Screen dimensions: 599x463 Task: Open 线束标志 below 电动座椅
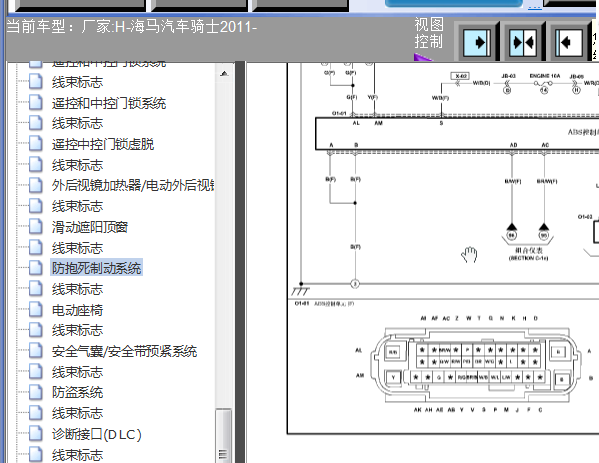coord(78,330)
